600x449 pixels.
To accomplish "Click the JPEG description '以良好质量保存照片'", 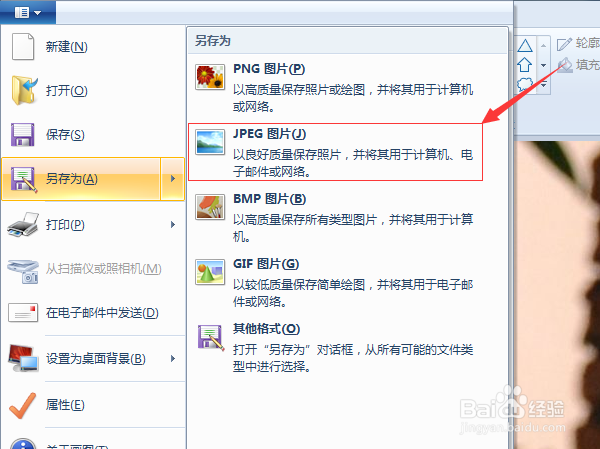I will (287, 155).
